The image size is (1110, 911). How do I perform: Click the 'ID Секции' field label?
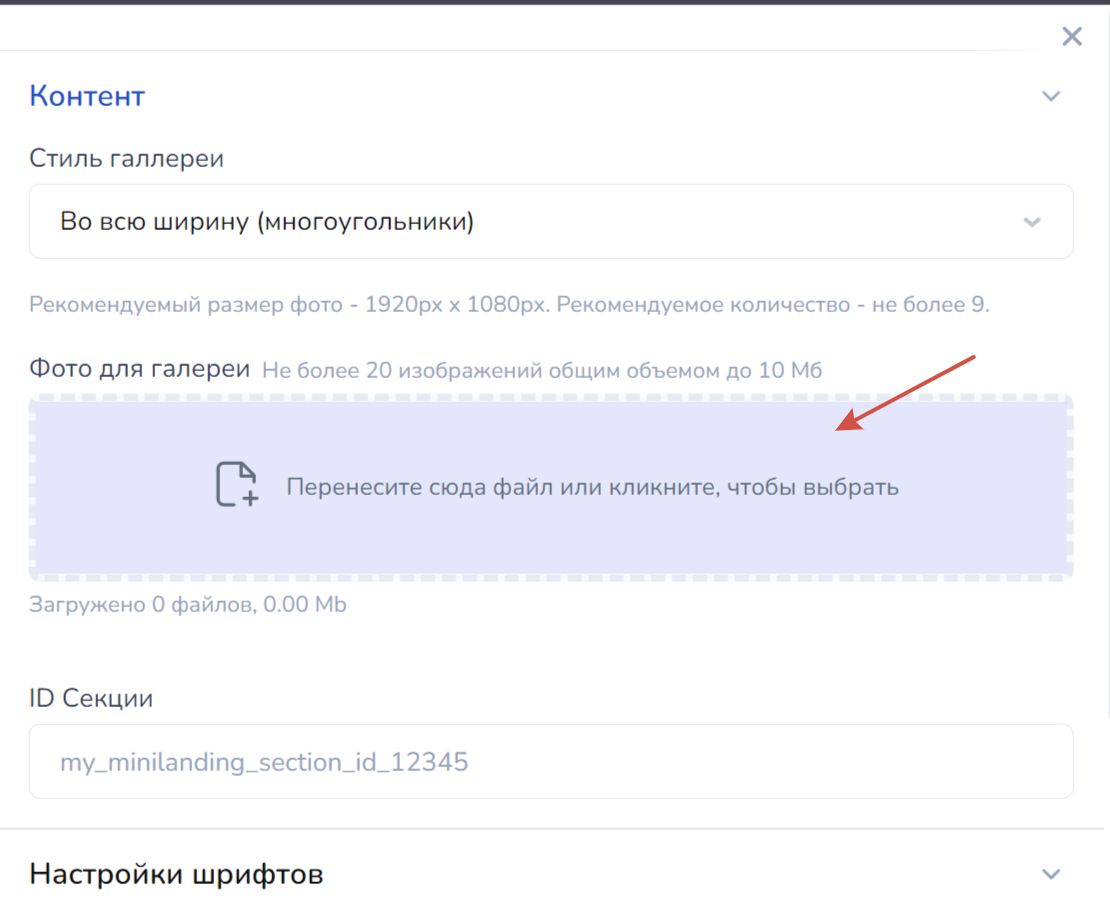pyautogui.click(x=91, y=698)
